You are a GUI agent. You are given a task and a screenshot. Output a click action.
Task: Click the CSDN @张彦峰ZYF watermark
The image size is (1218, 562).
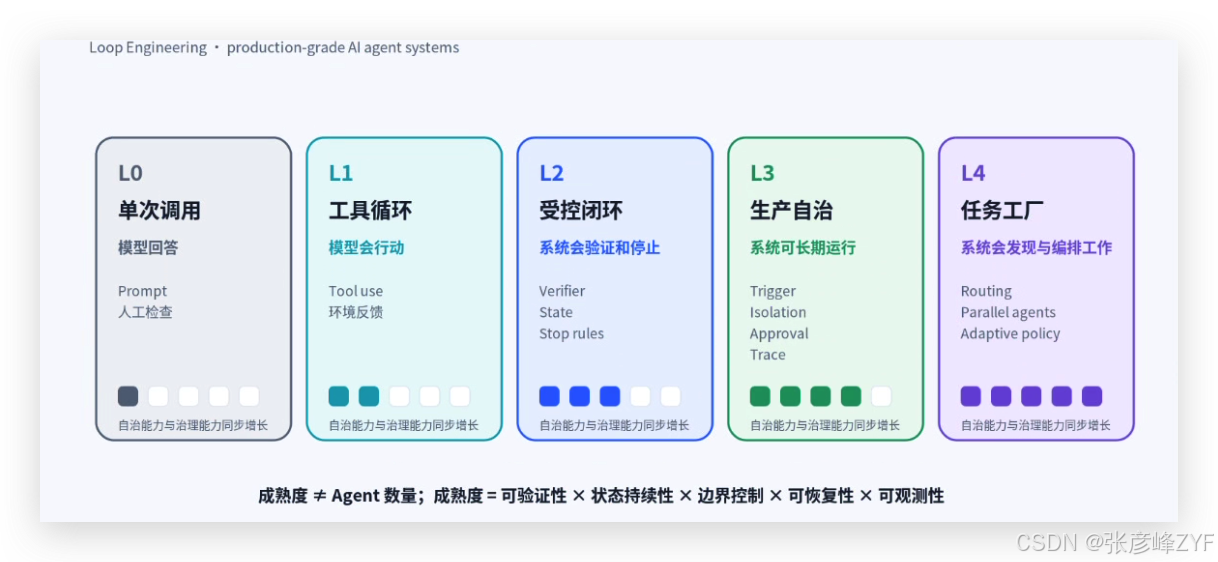pyautogui.click(x=1115, y=543)
